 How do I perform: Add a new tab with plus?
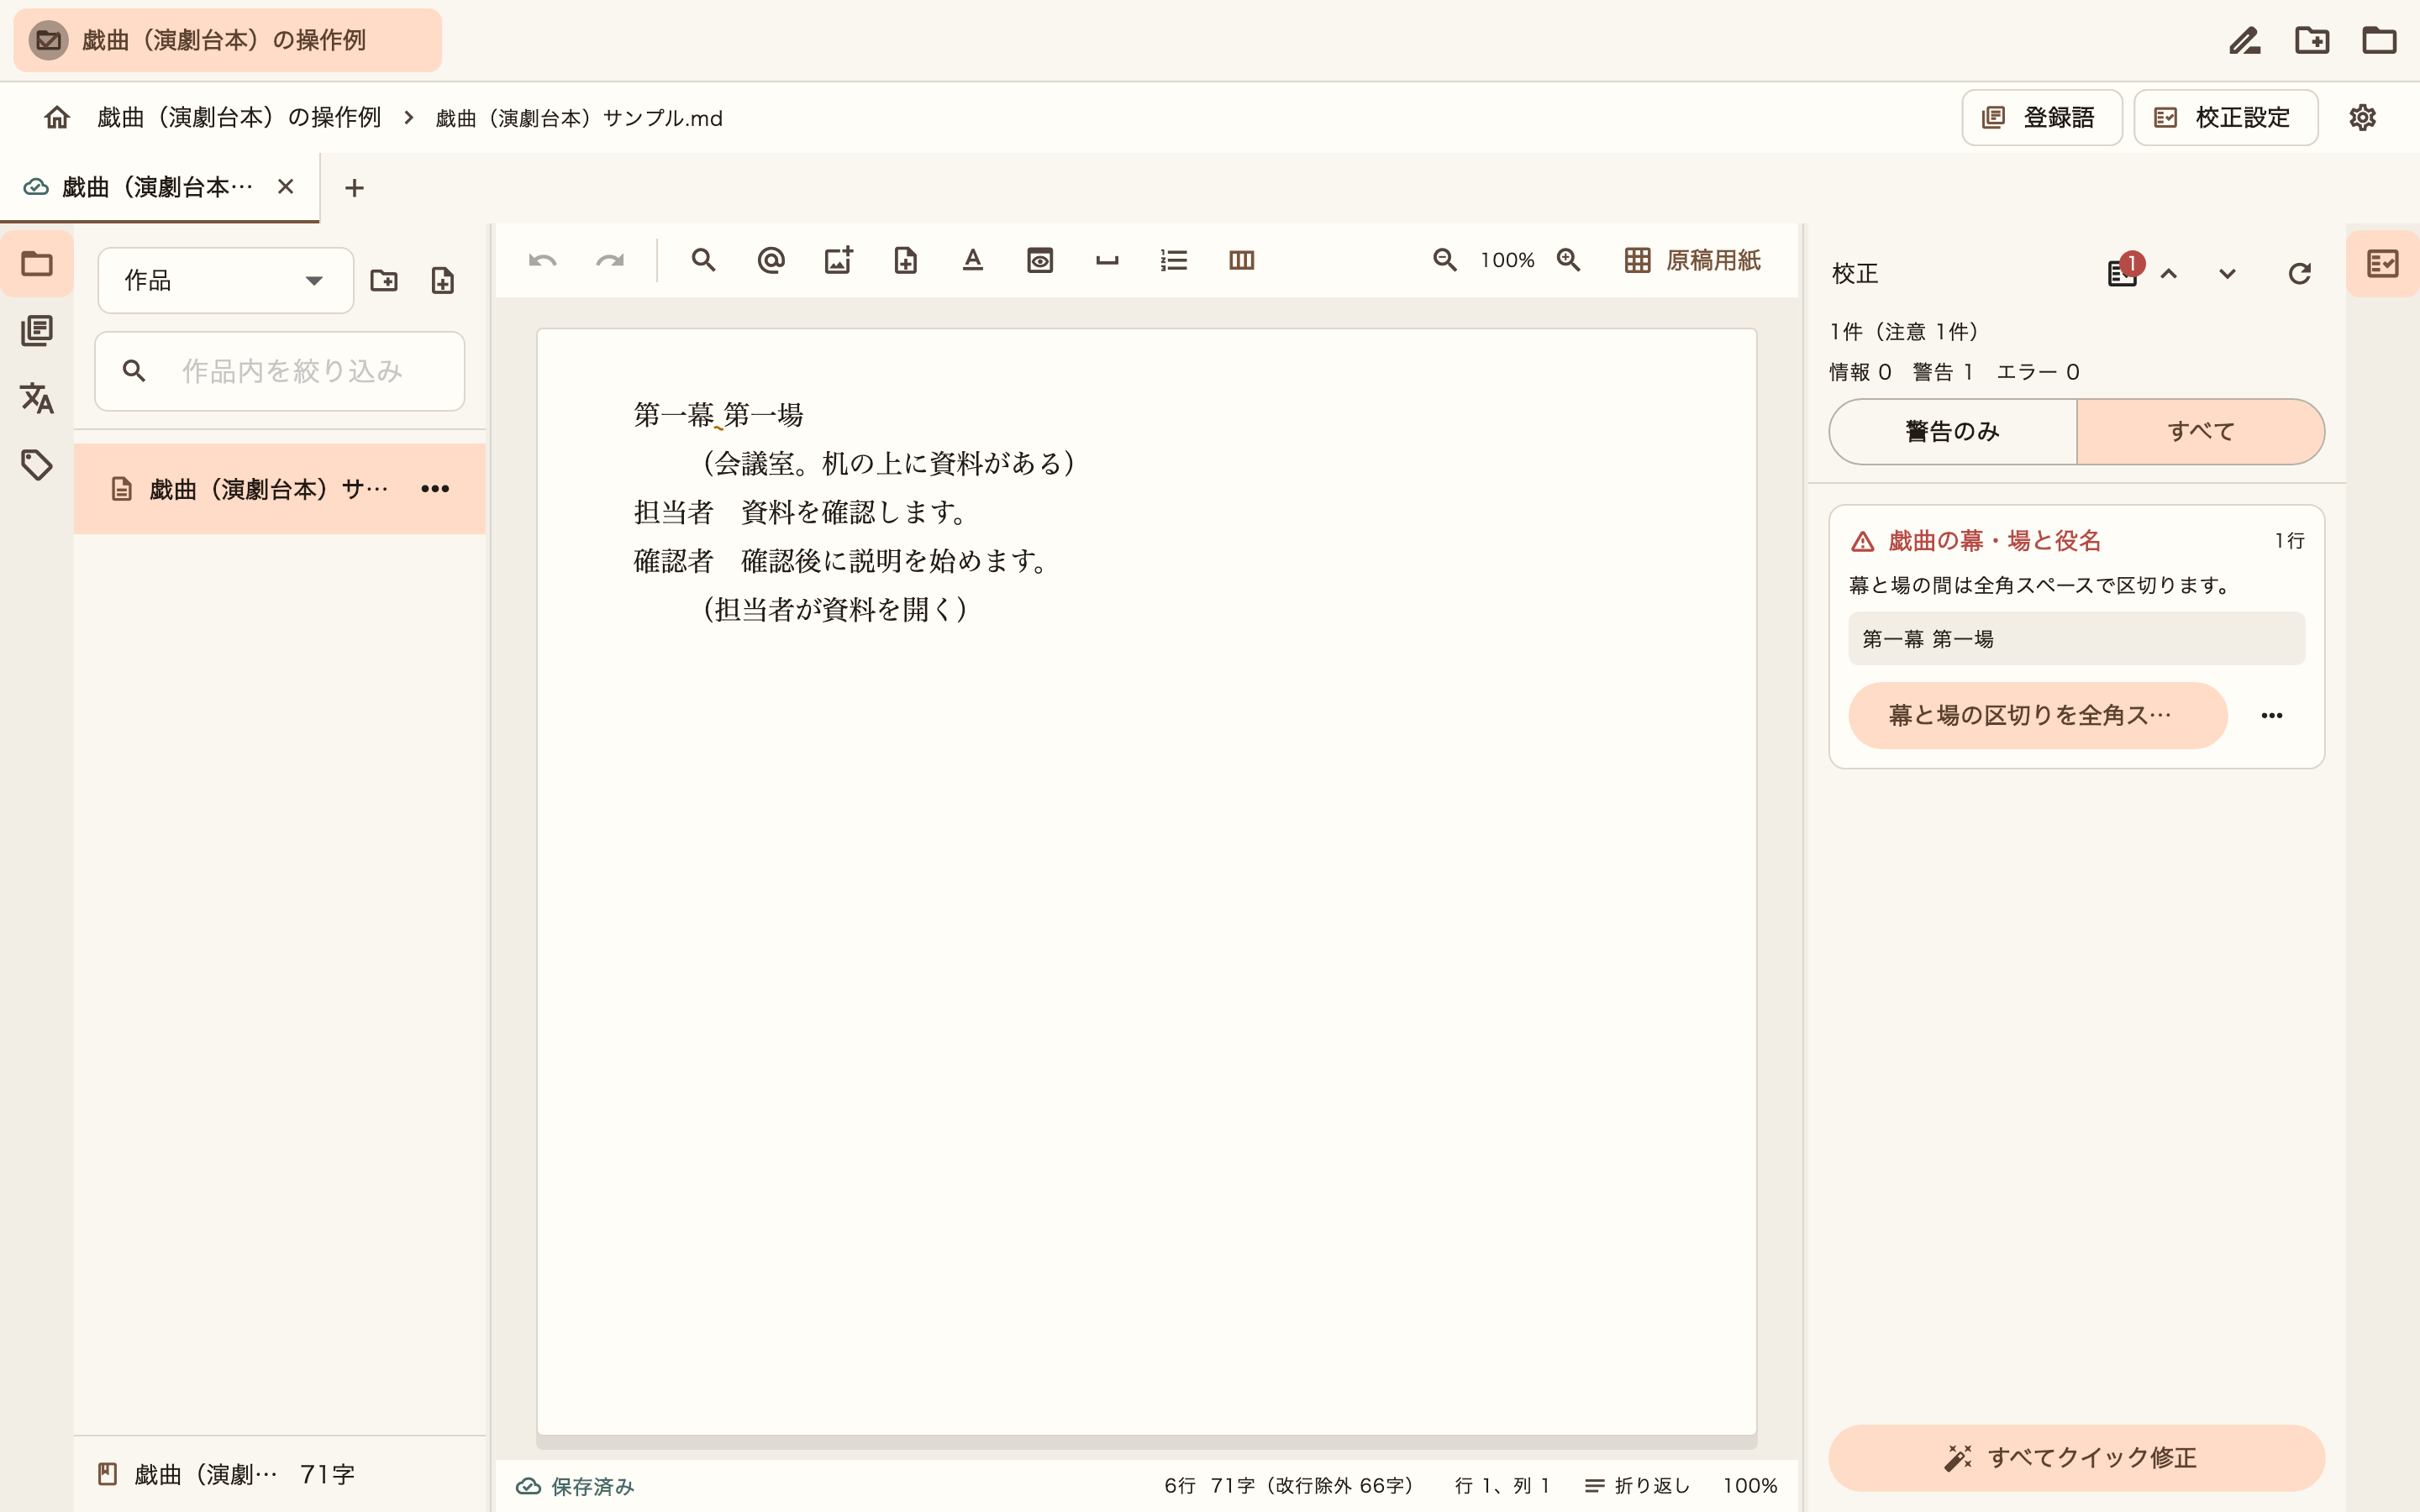point(354,188)
